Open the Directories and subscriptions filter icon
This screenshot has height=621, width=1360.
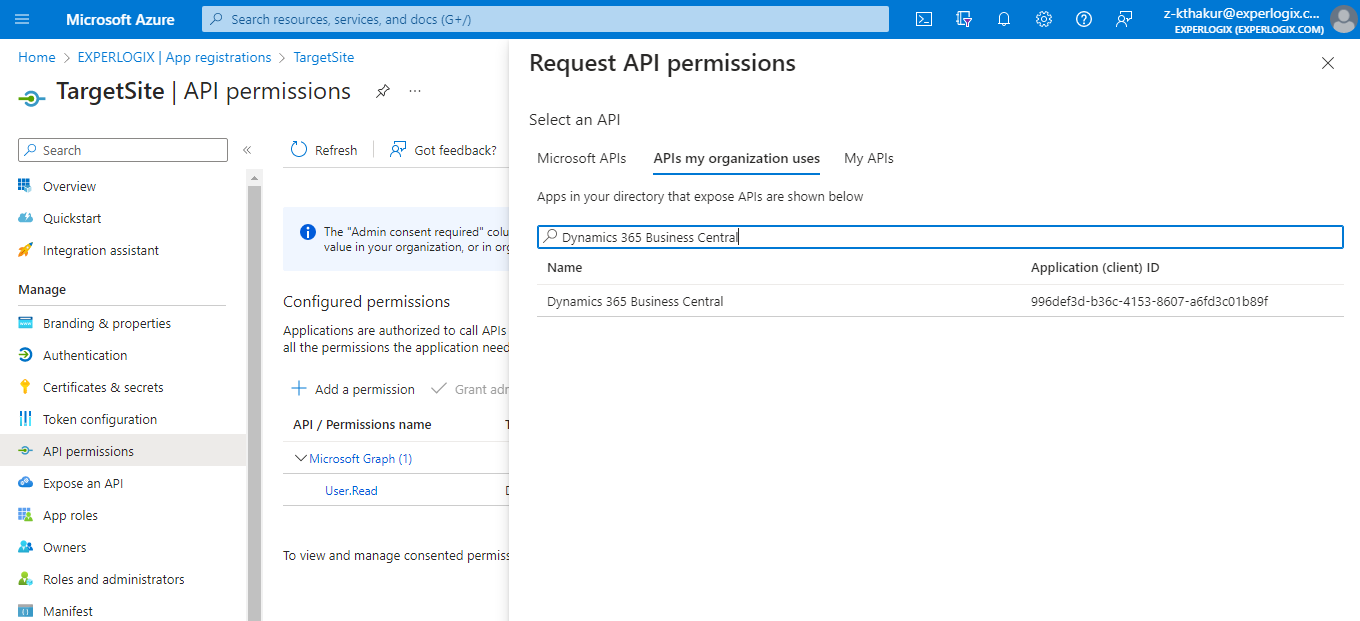[x=964, y=19]
